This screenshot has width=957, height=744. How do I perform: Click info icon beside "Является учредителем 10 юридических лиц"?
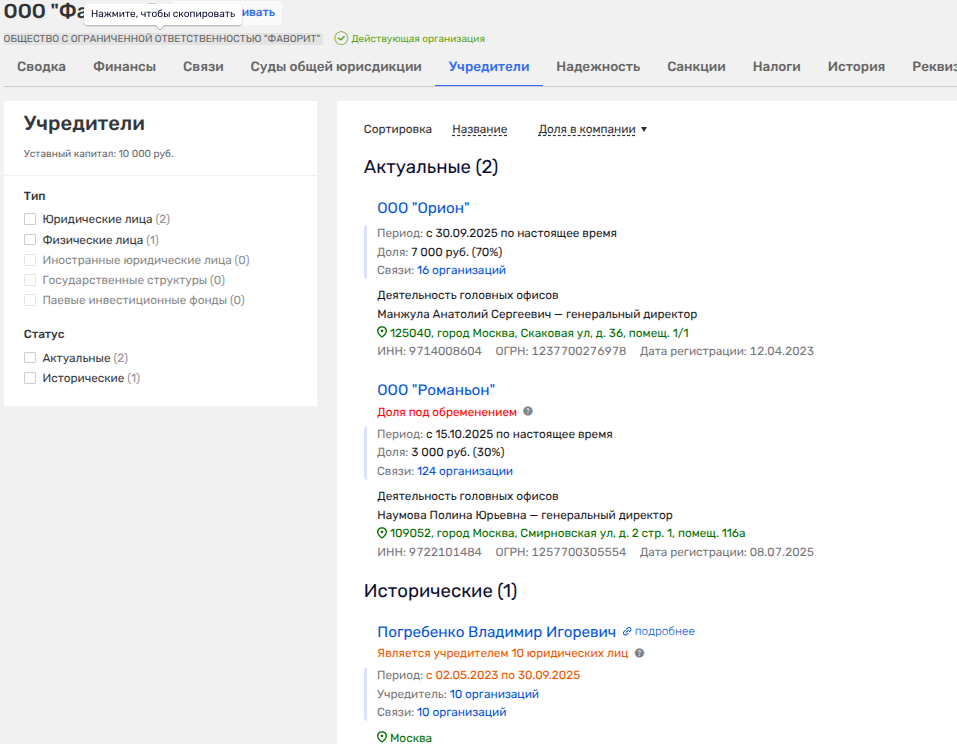[x=639, y=653]
